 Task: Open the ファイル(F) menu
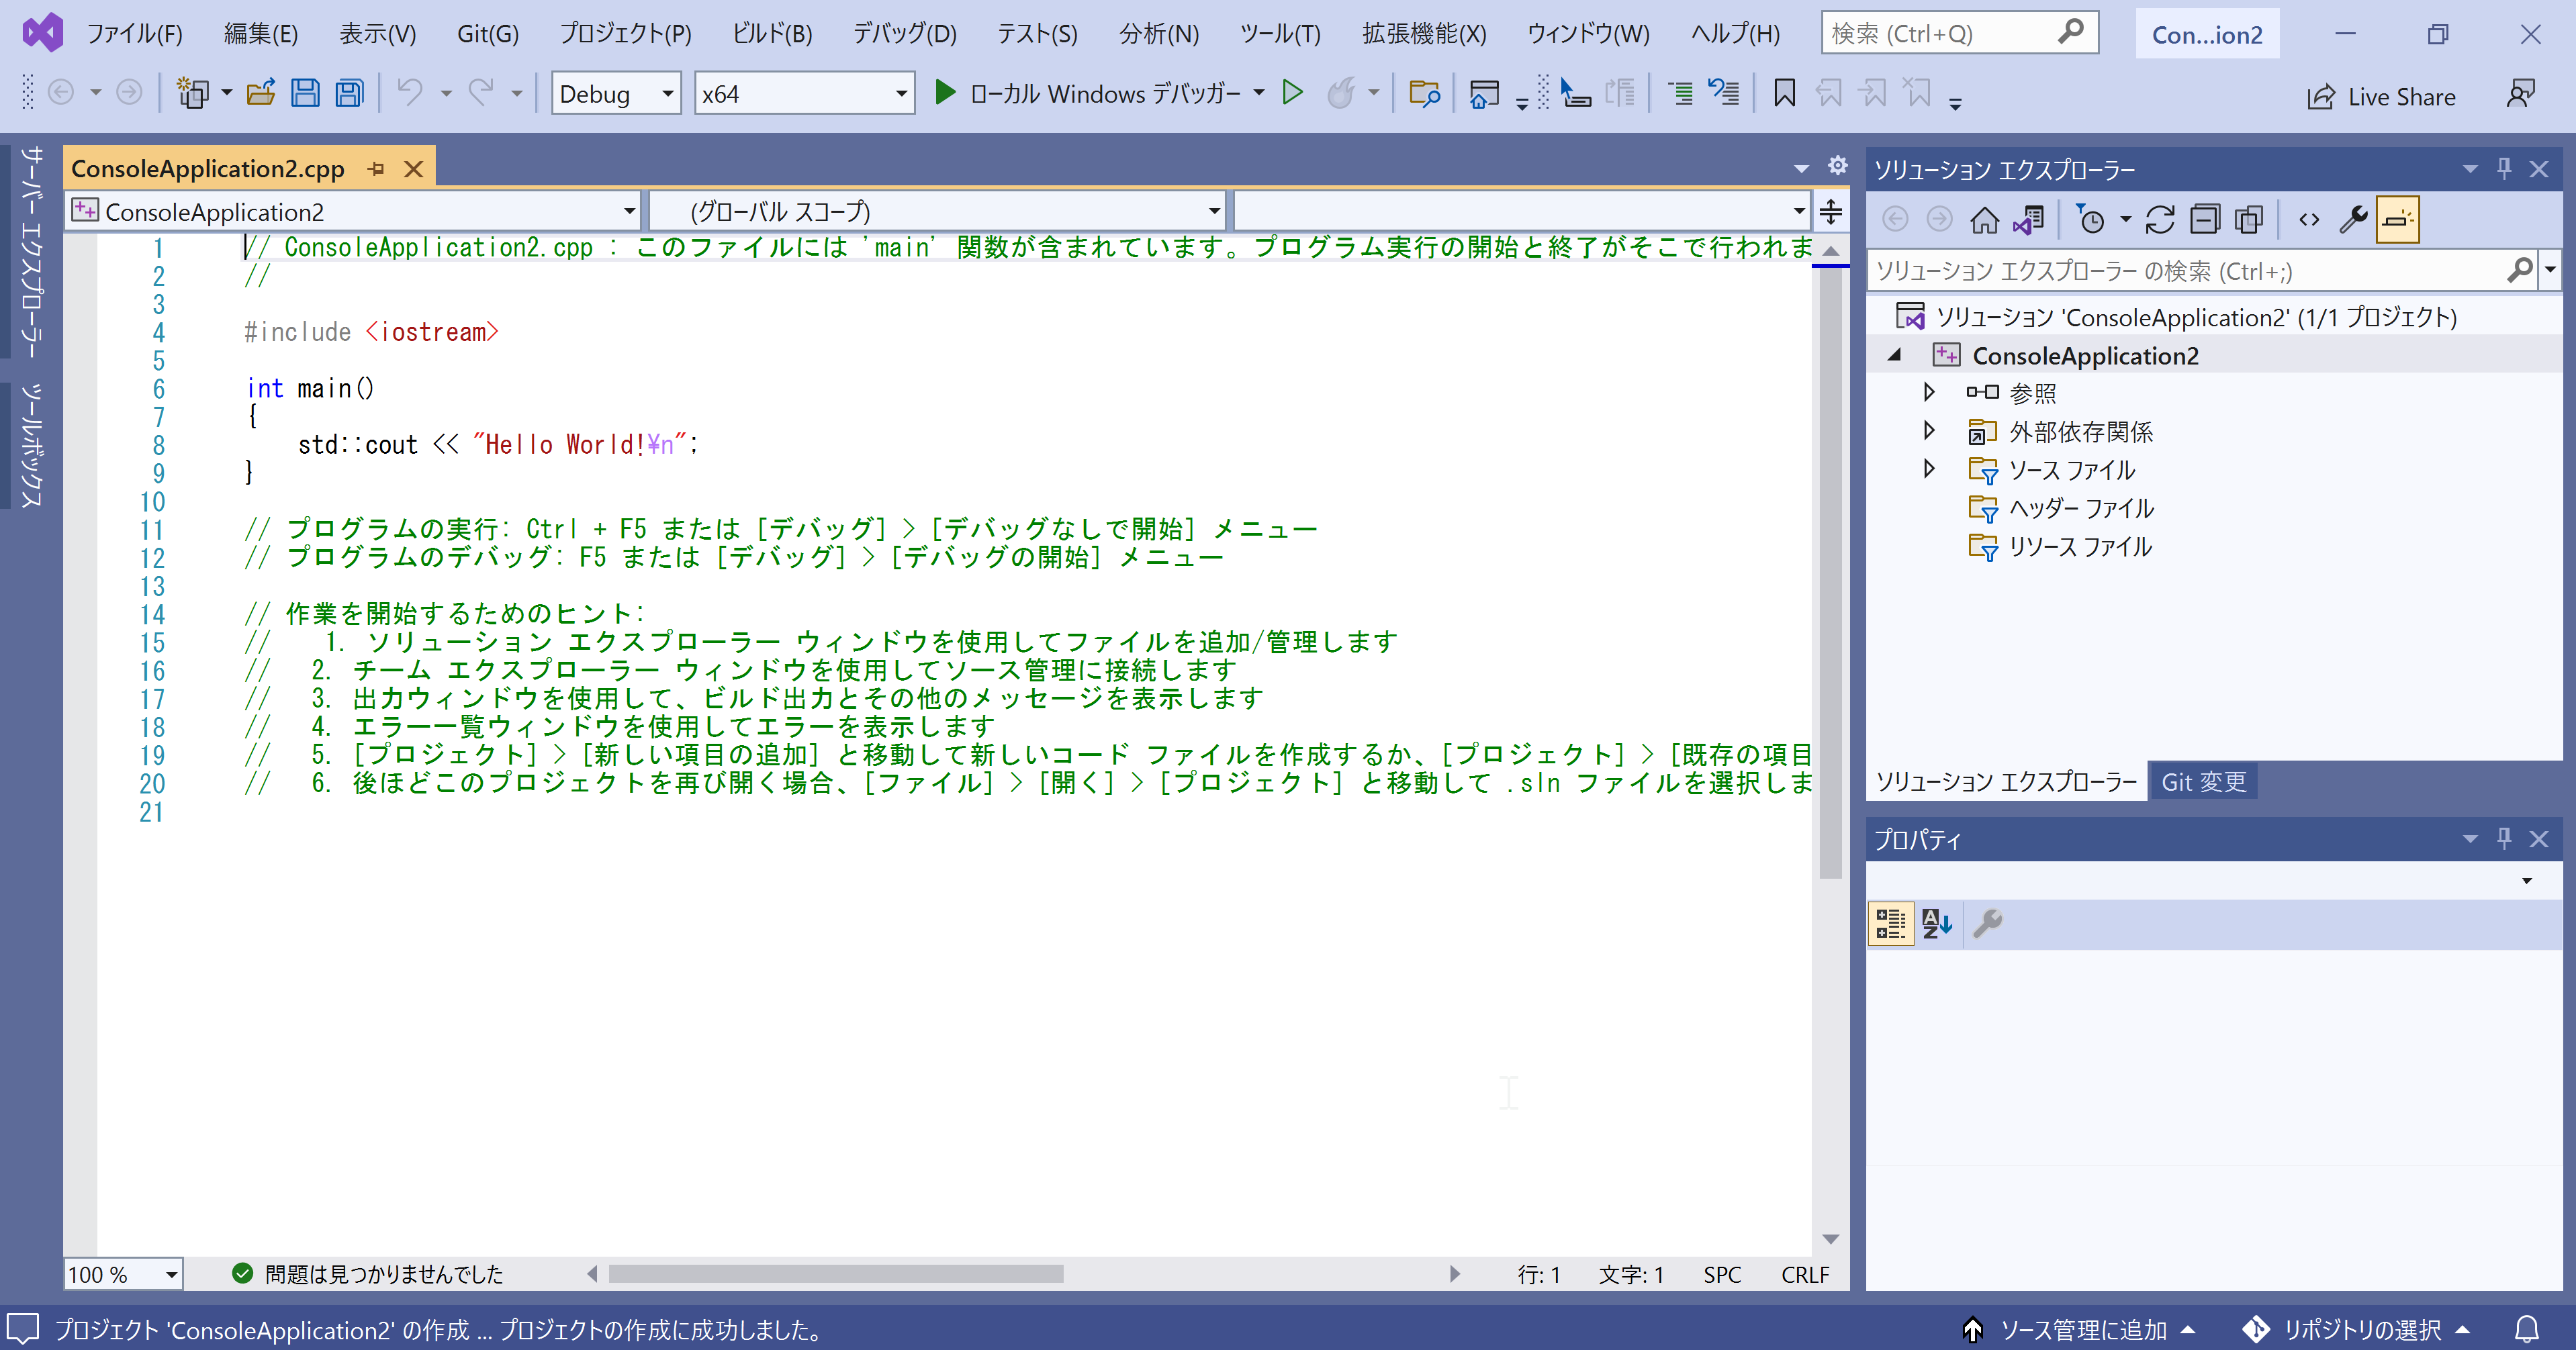pos(135,34)
